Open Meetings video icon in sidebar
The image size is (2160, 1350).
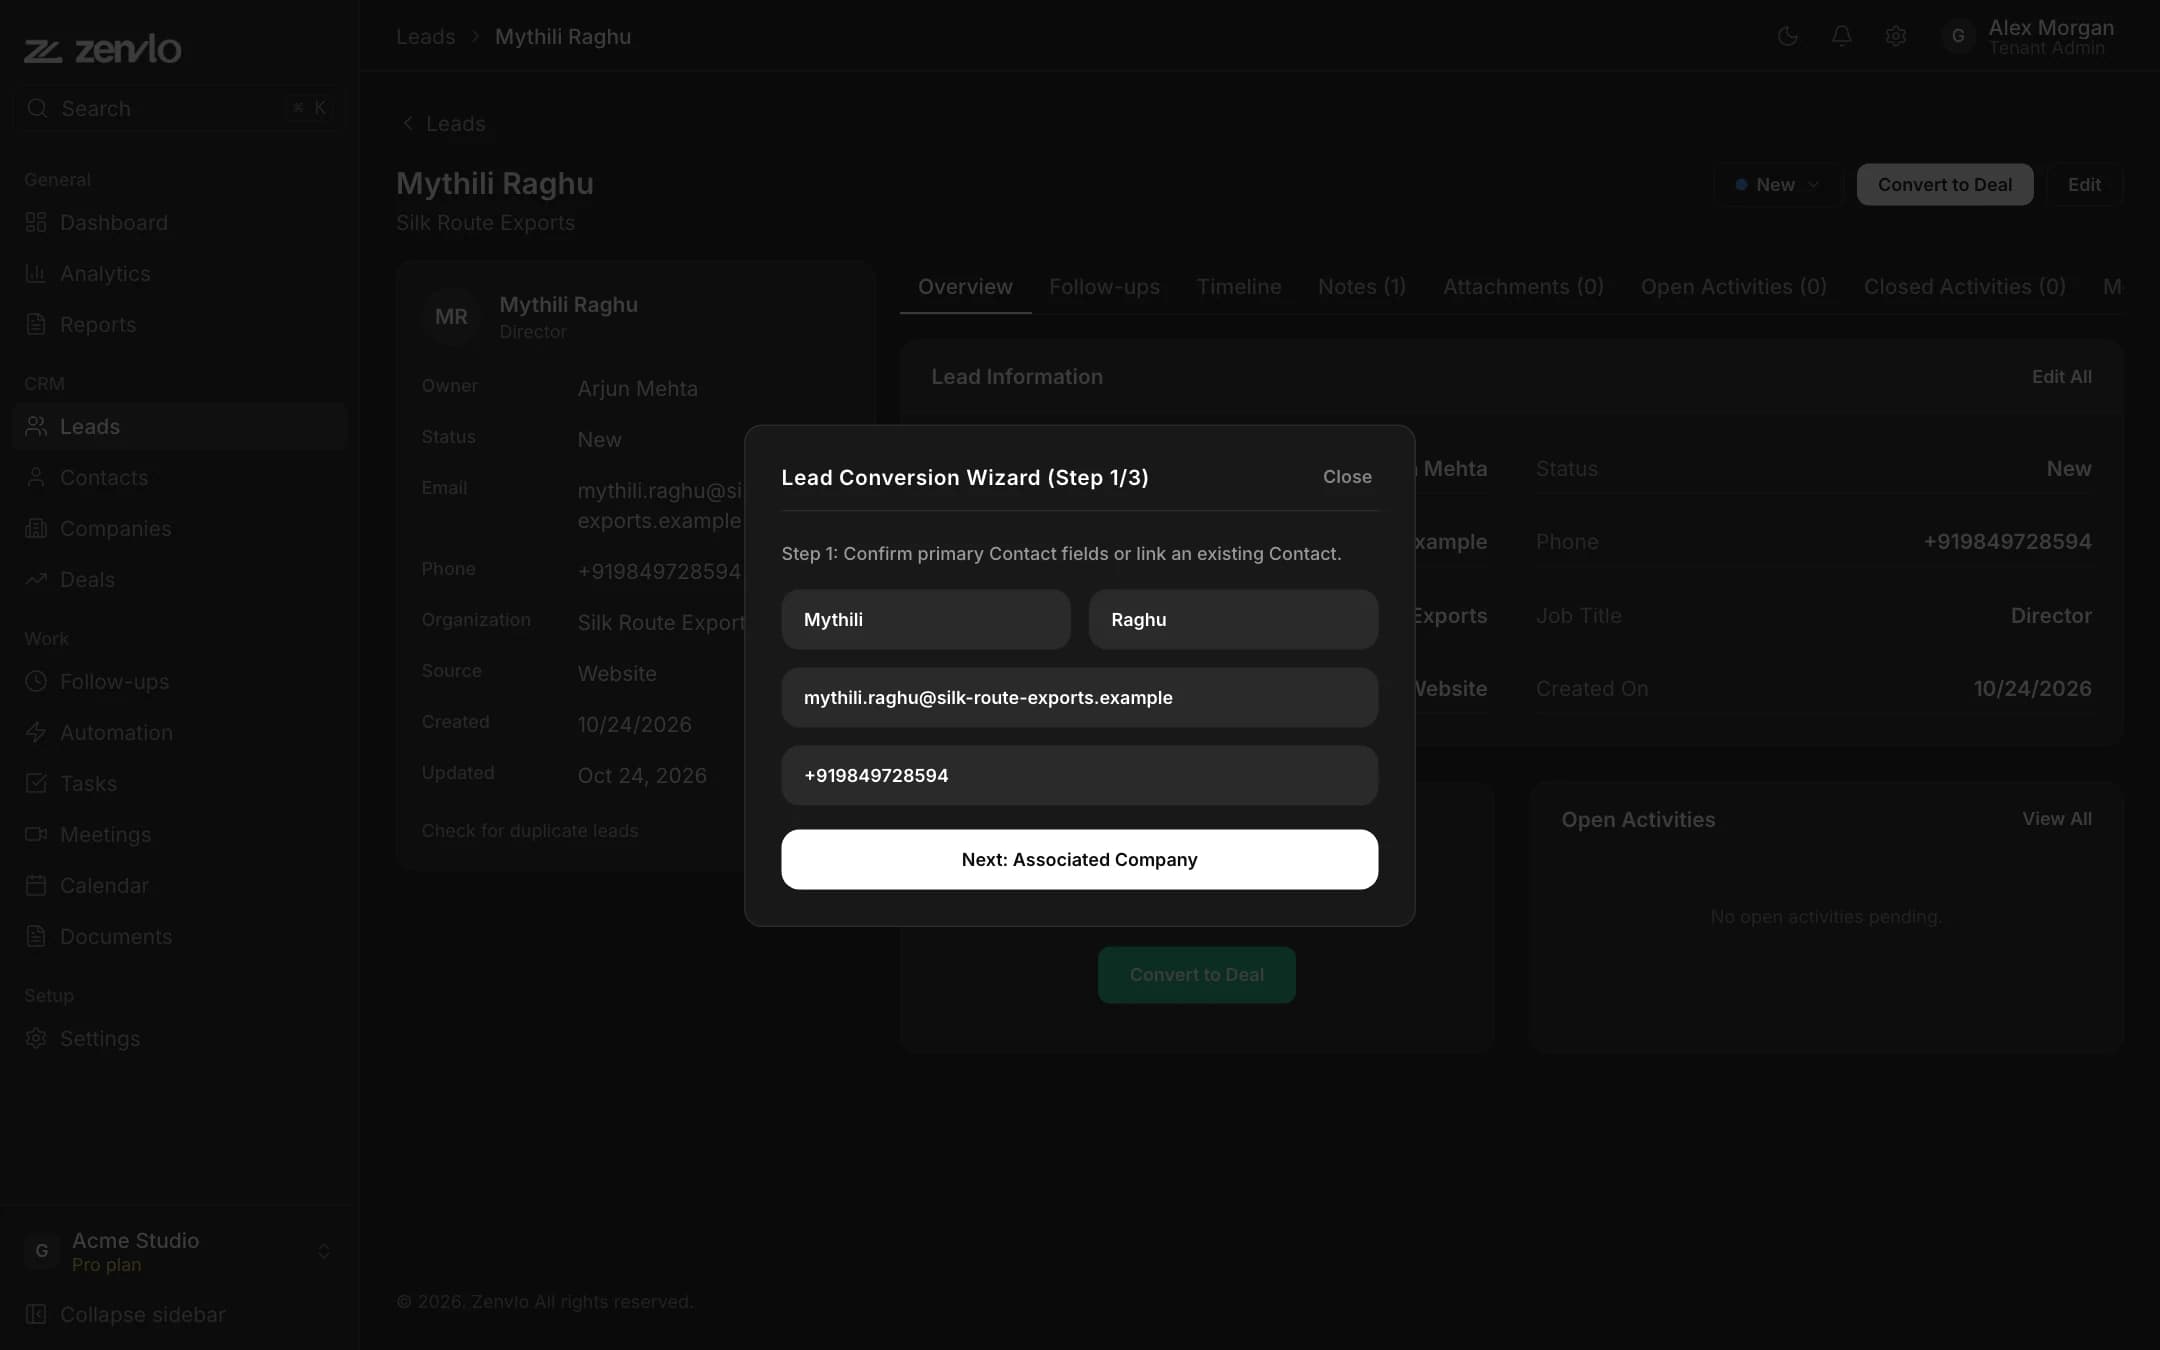(36, 834)
